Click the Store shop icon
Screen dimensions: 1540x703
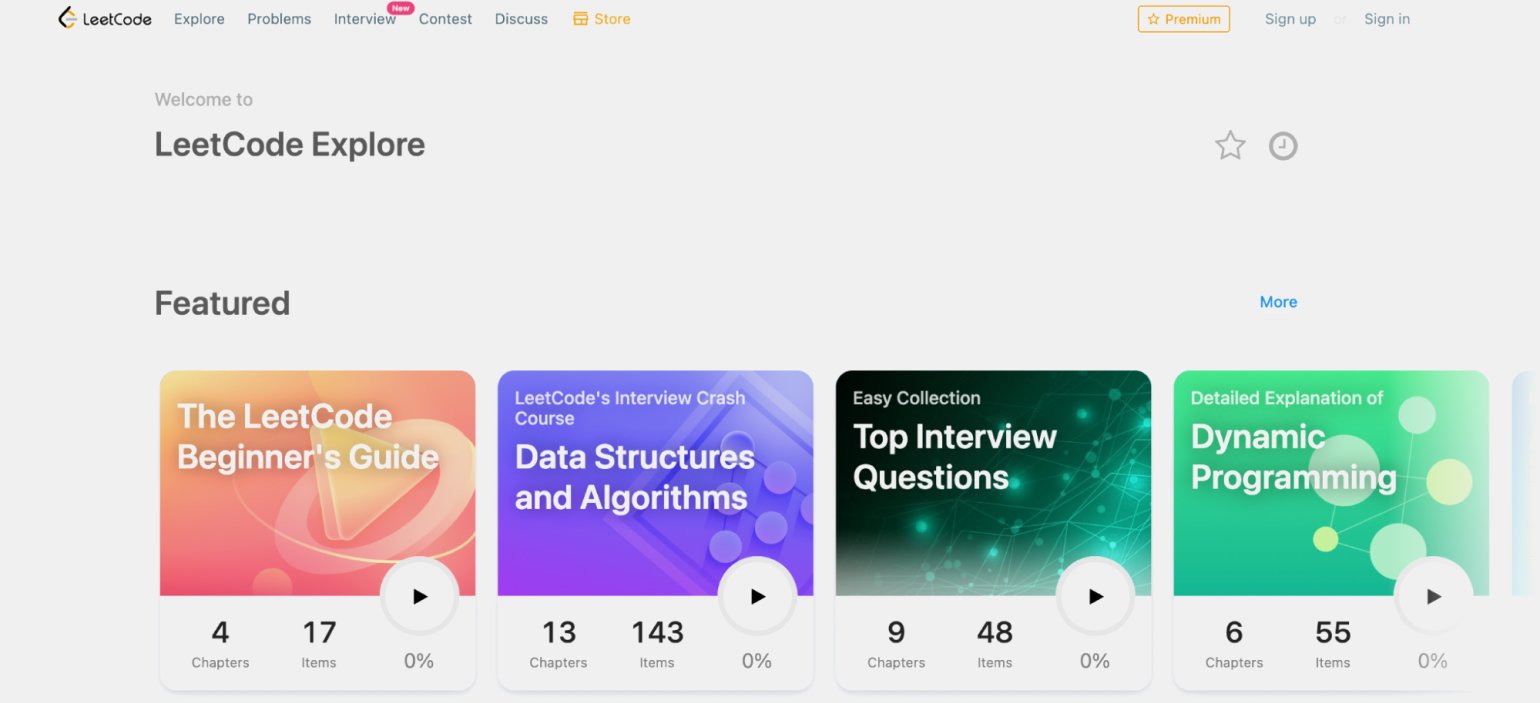pyautogui.click(x=580, y=19)
